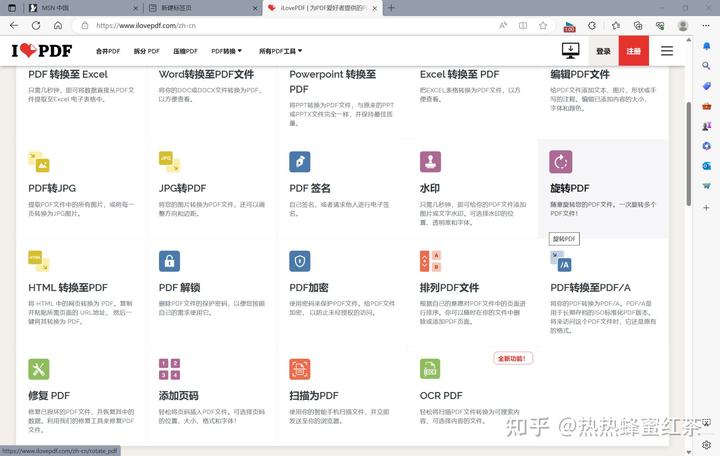Click 拆分 PDF in the navigation bar
Image resolution: width=720 pixels, height=456 pixels.
146,51
